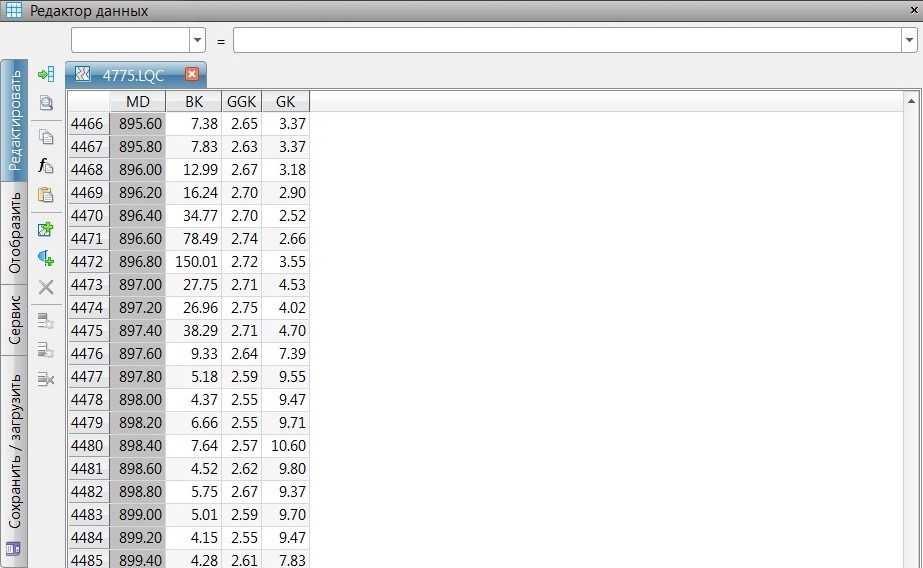Expand the left combo box dropdown arrow

[198, 41]
